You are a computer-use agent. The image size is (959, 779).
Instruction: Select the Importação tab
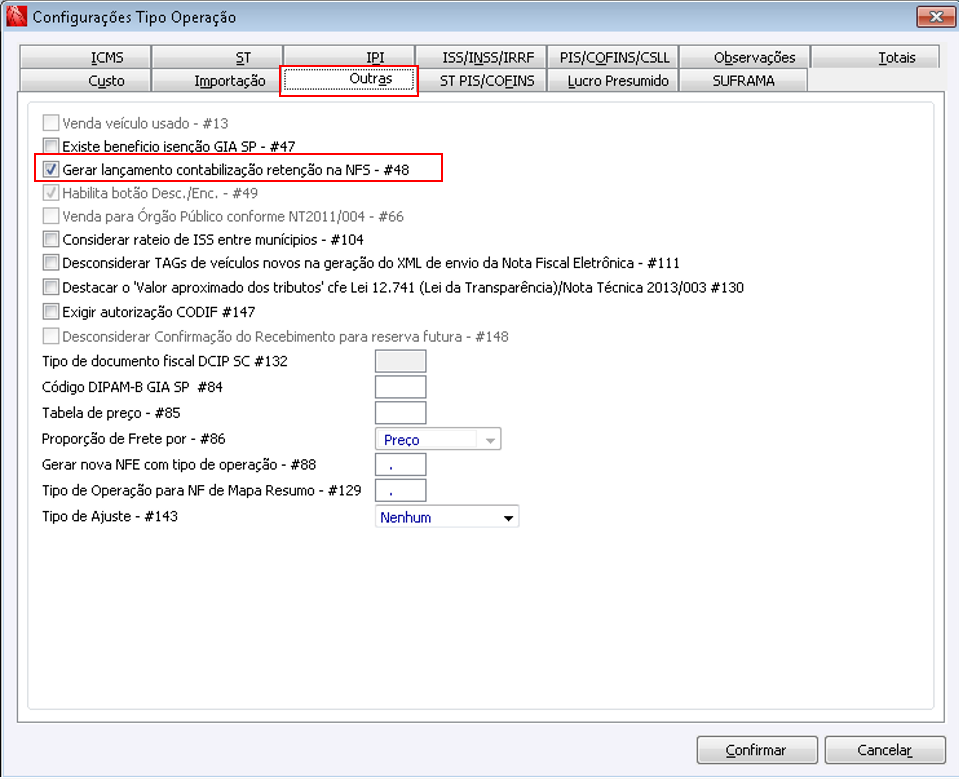[217, 81]
